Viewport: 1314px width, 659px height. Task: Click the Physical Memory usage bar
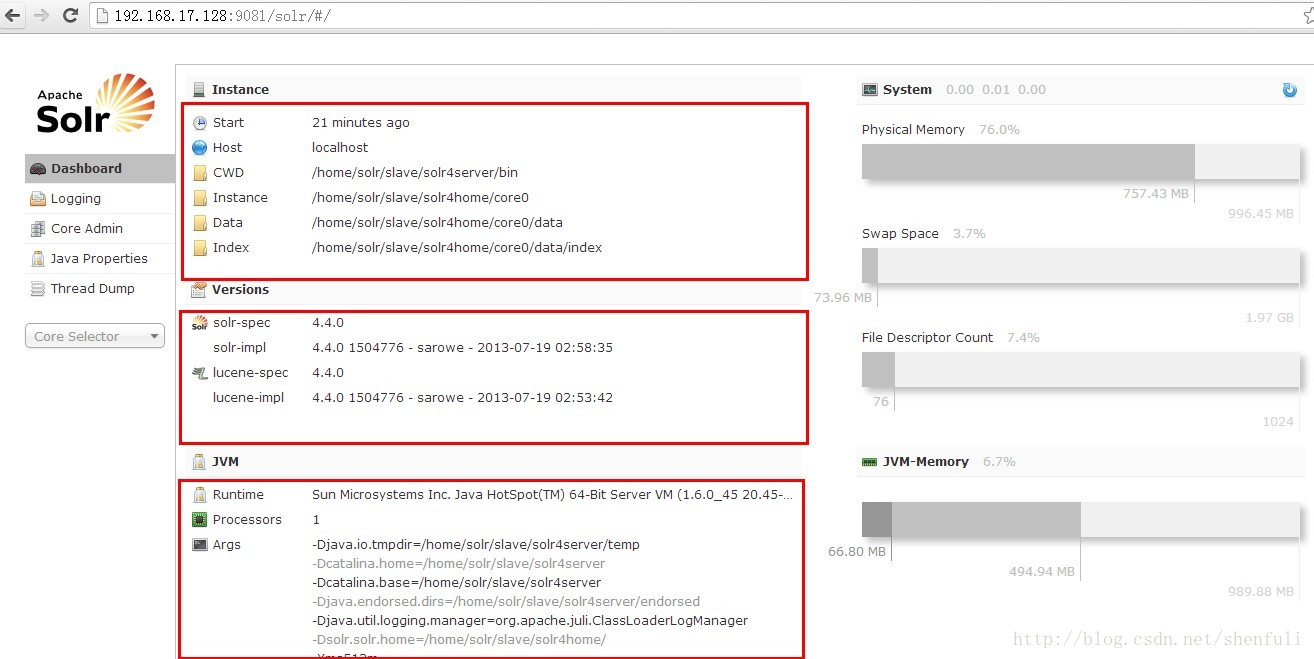pos(1081,161)
